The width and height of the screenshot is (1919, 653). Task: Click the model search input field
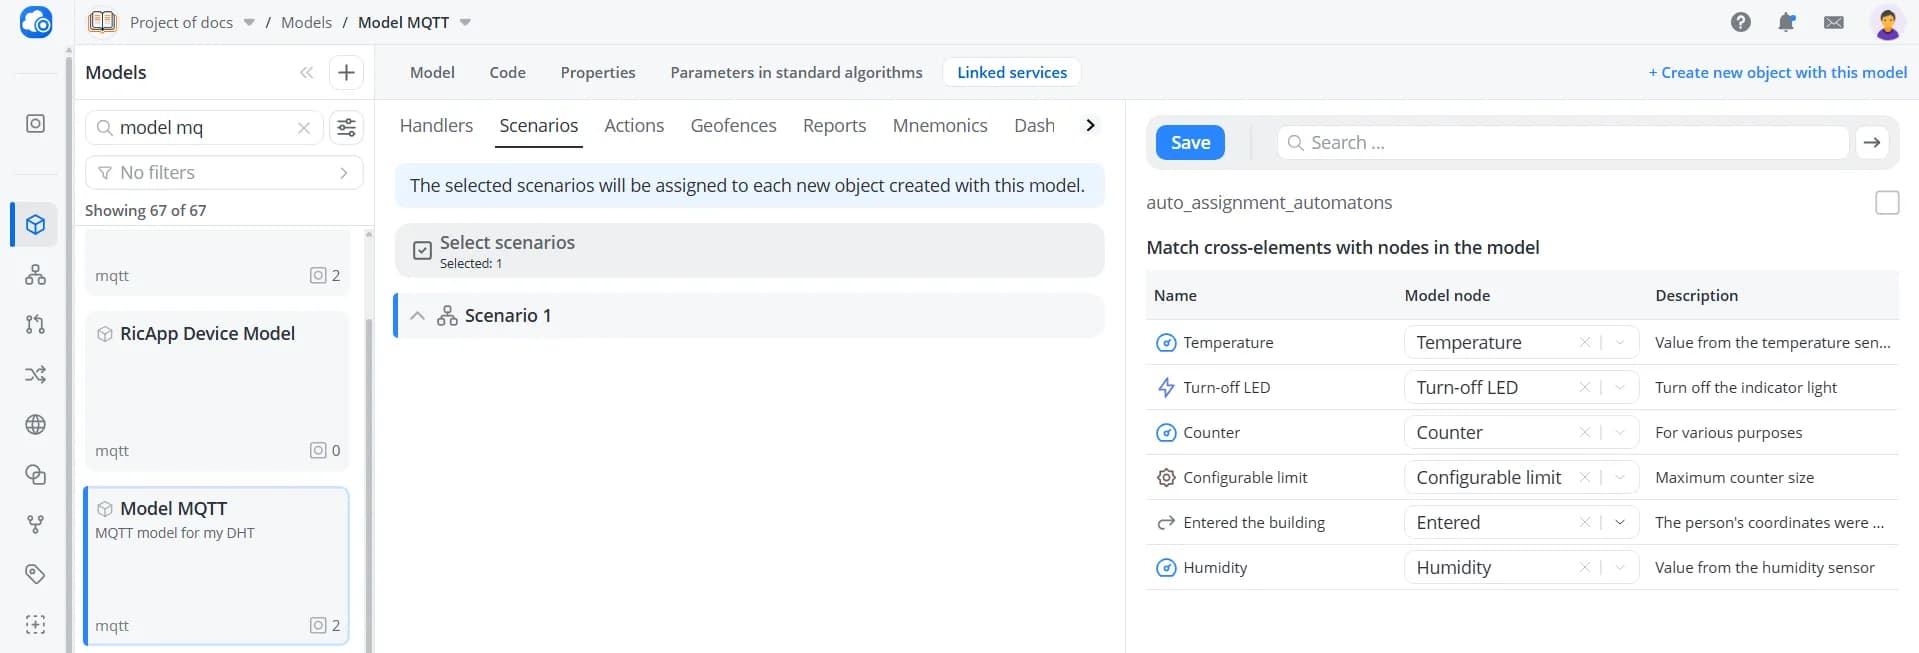coord(205,128)
